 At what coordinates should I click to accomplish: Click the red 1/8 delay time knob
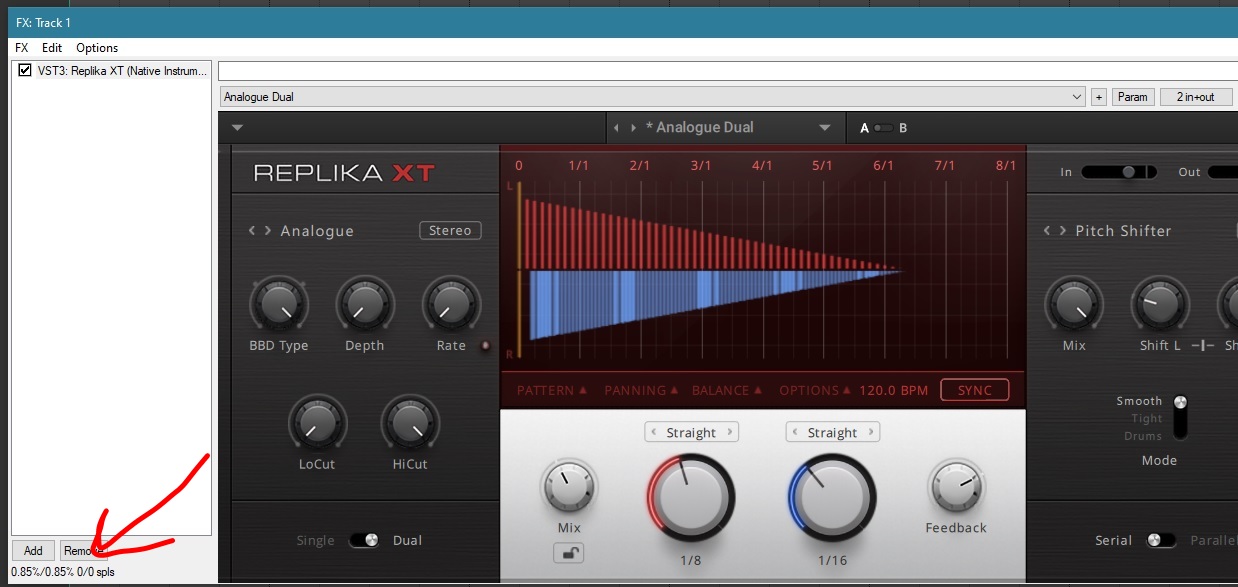[691, 498]
